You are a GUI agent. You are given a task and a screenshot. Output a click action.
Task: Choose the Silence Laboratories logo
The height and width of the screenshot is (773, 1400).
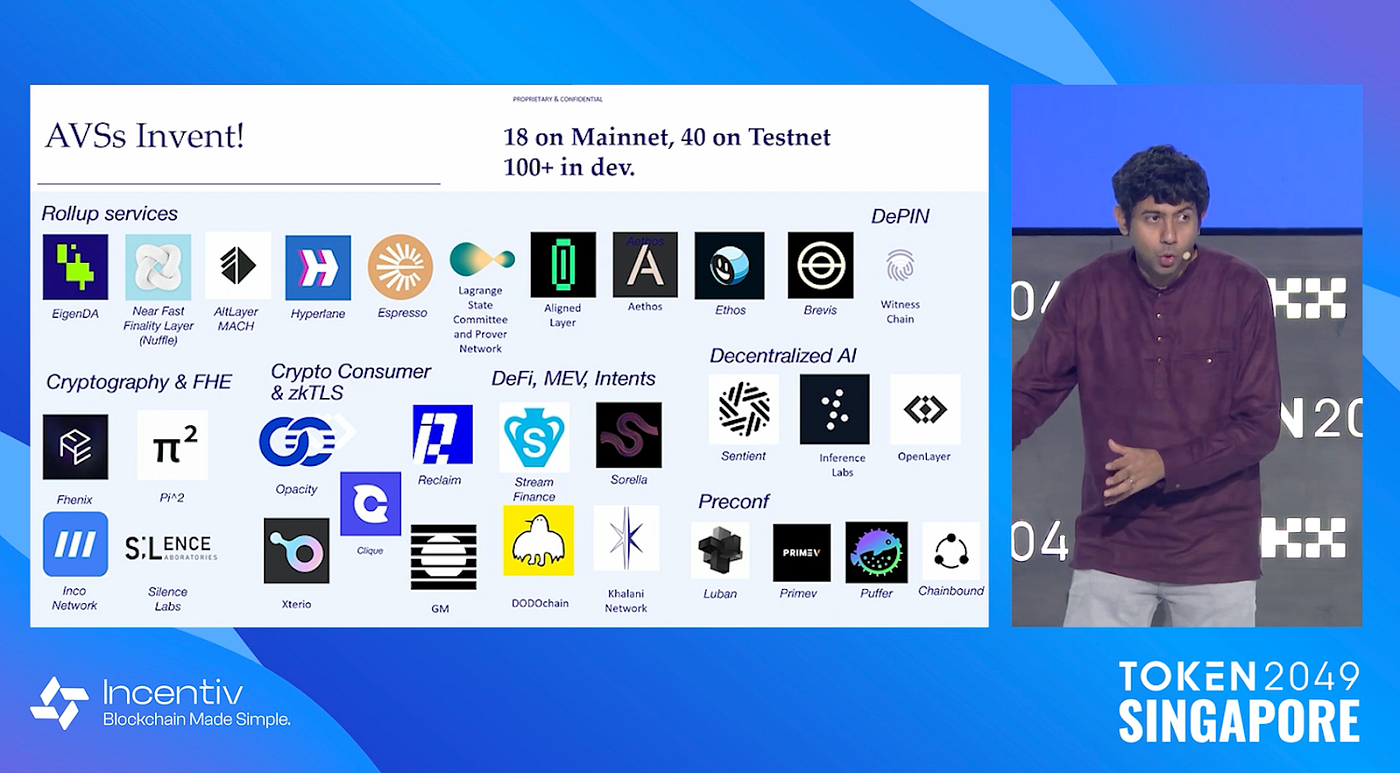171,547
